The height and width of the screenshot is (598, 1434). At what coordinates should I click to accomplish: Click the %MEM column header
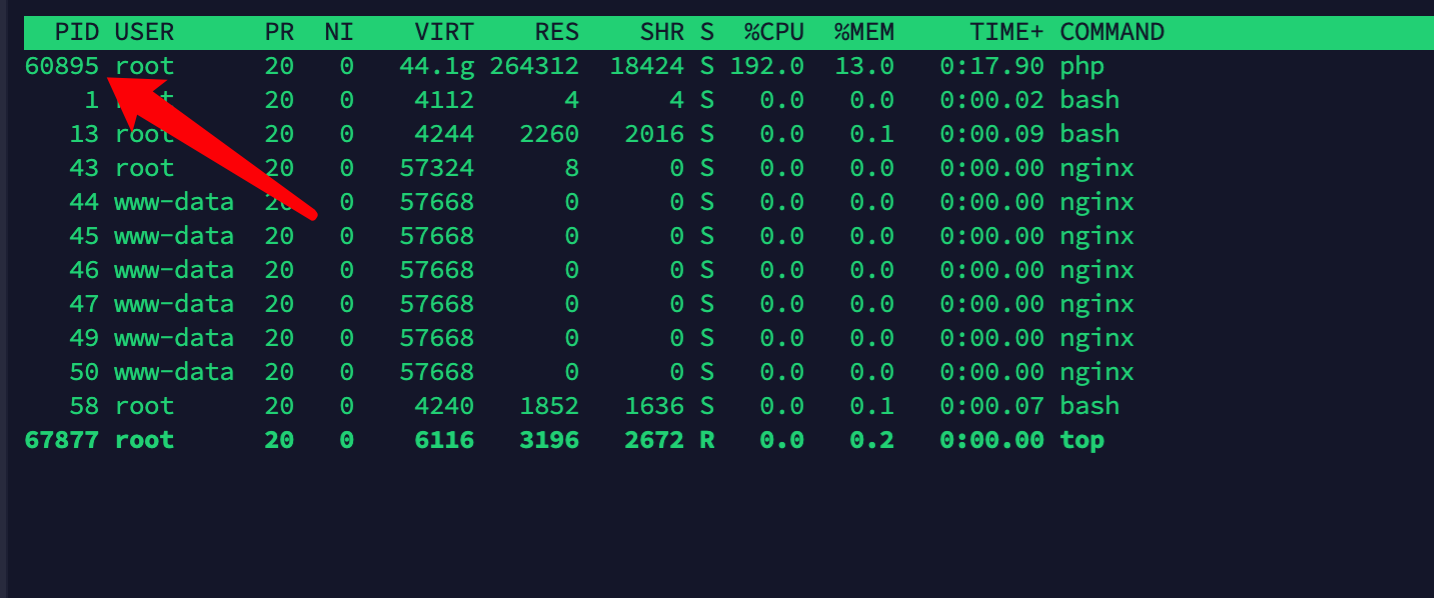click(x=864, y=32)
